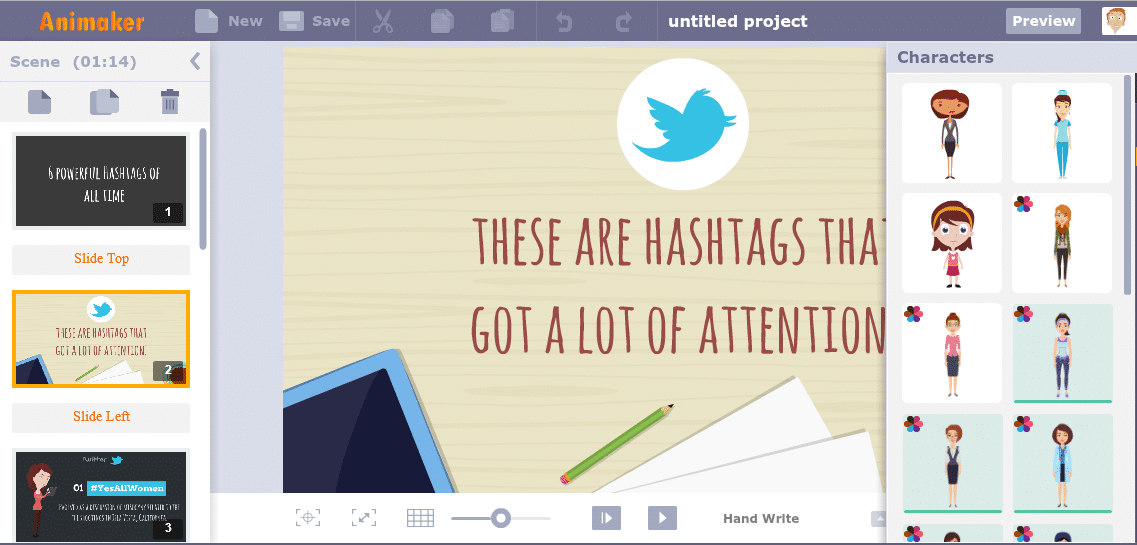
Task: Add a new blank scene
Action: point(39,102)
